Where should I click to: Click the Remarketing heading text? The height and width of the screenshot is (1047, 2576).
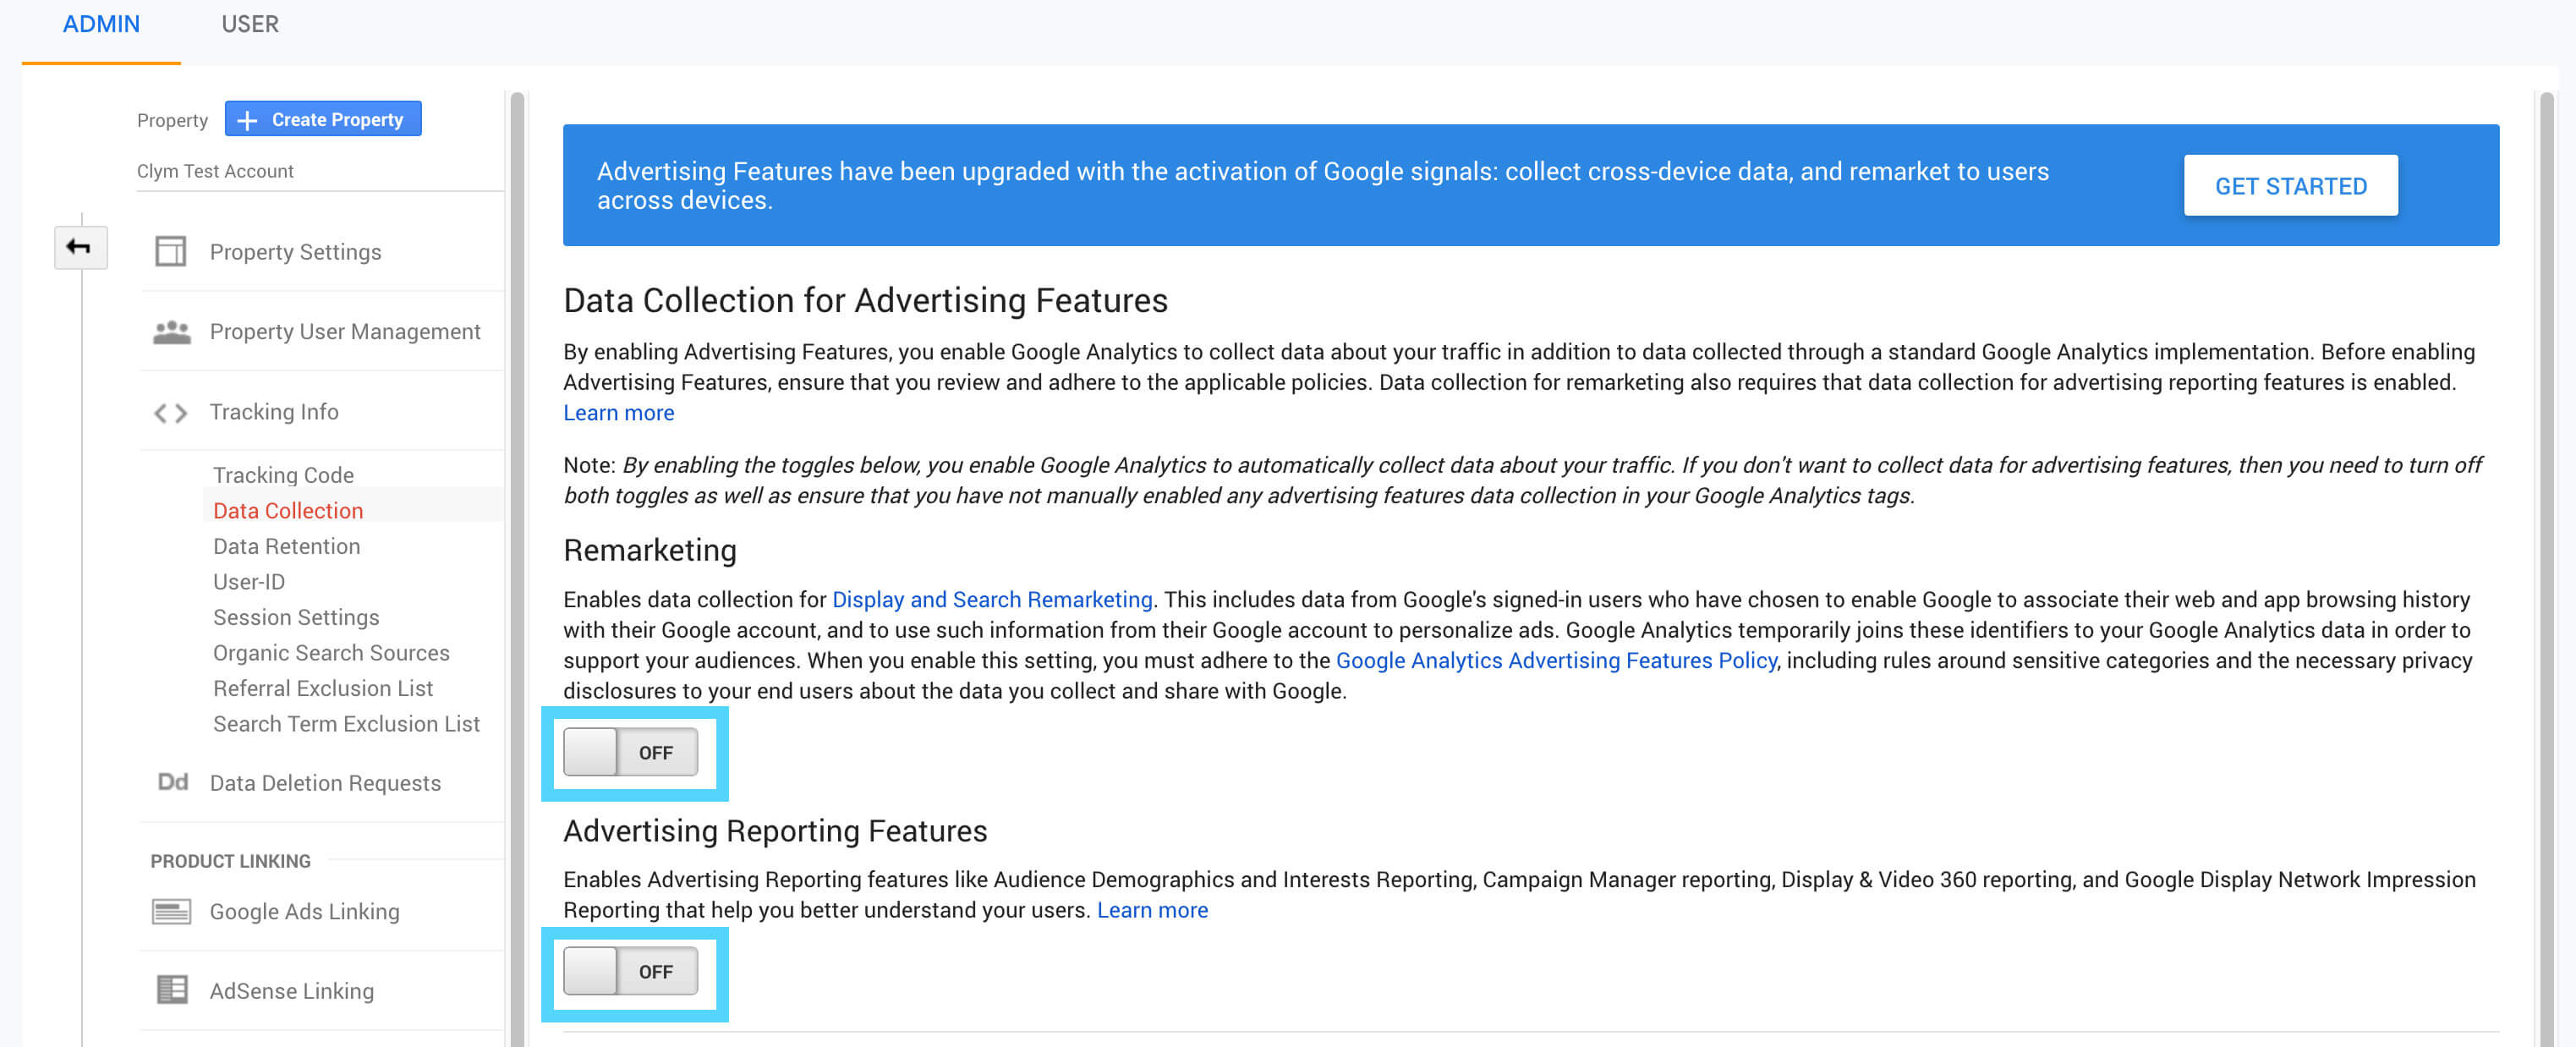tap(650, 550)
